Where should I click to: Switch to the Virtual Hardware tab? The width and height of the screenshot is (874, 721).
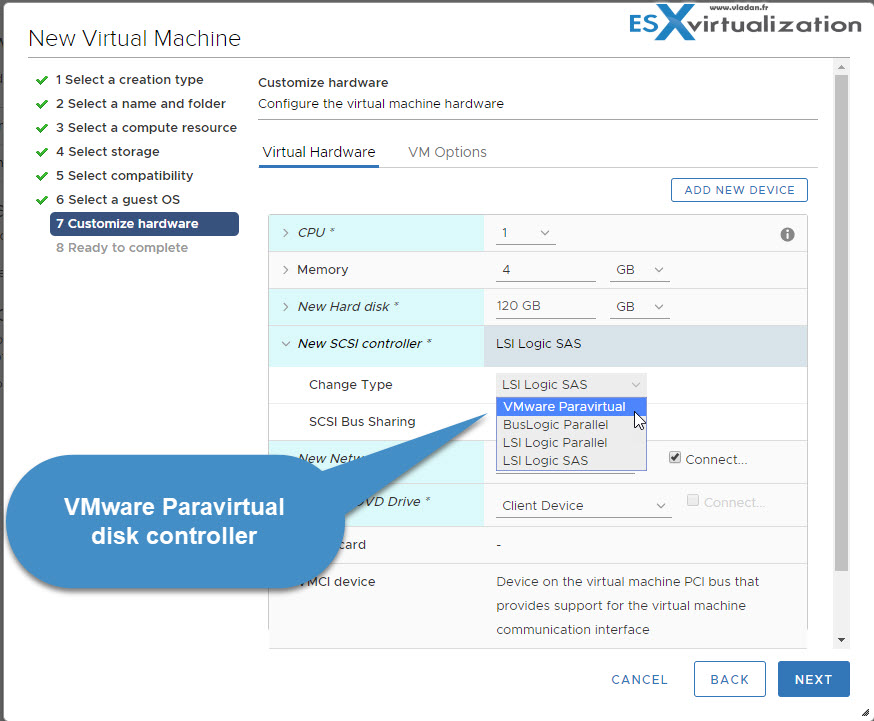pos(319,152)
